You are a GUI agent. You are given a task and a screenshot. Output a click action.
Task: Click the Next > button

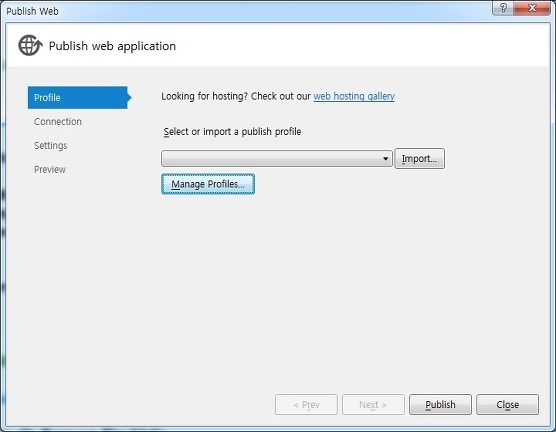click(x=373, y=404)
